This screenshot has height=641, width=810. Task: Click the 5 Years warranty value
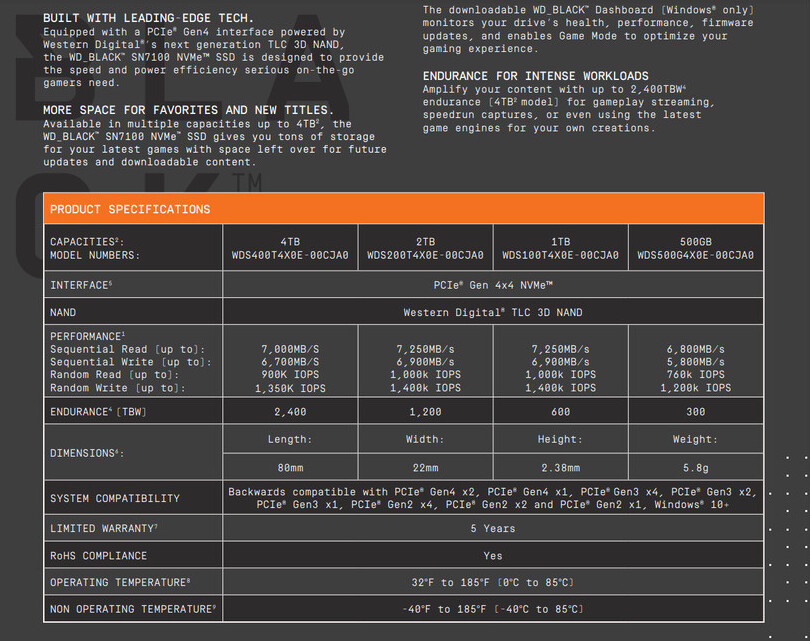pyautogui.click(x=493, y=528)
